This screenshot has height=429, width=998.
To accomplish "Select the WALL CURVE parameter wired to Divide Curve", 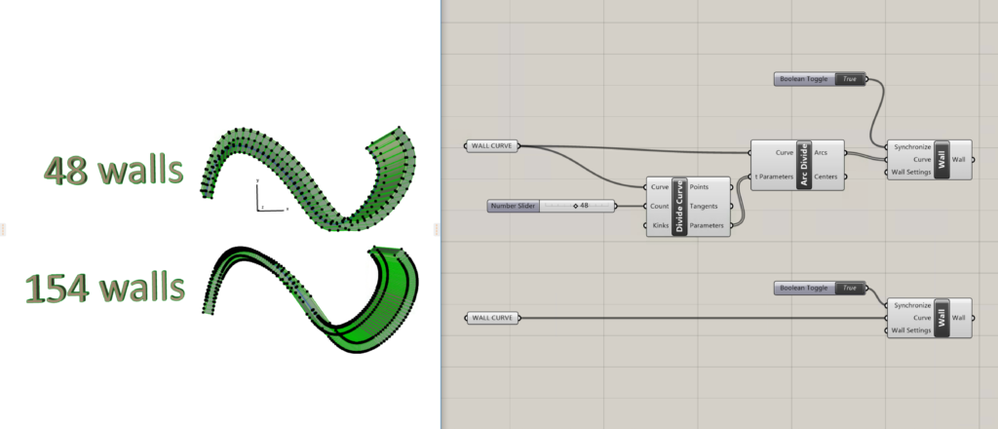I will 493,146.
